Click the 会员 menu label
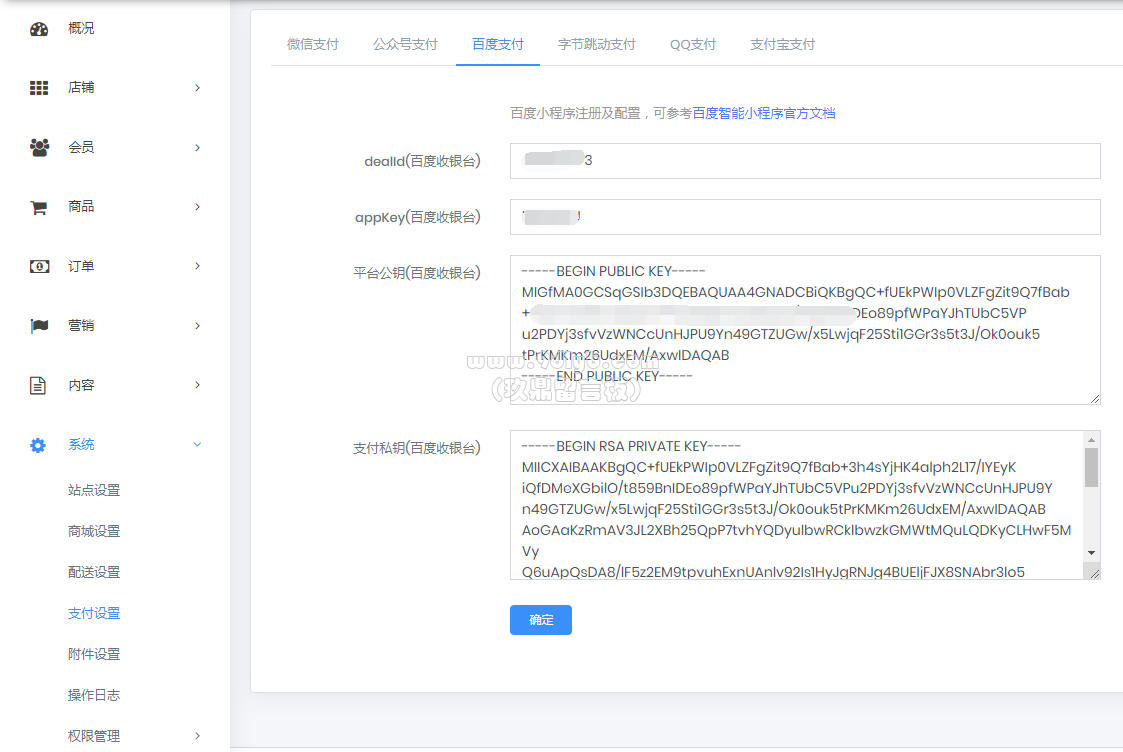Viewport: 1123px width, 752px height. pos(81,148)
